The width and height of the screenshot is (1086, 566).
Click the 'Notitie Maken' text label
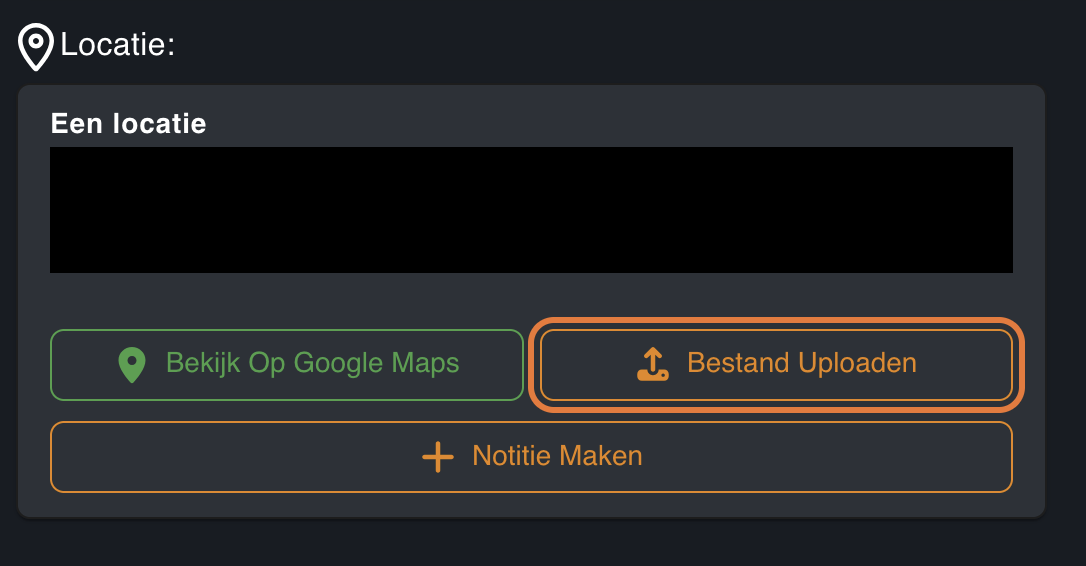coord(557,457)
